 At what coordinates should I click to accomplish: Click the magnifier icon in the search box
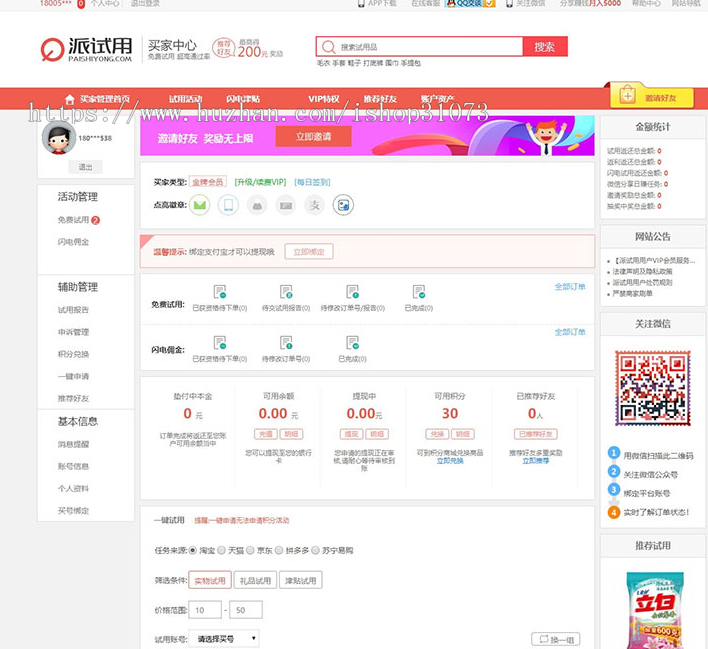[329, 47]
